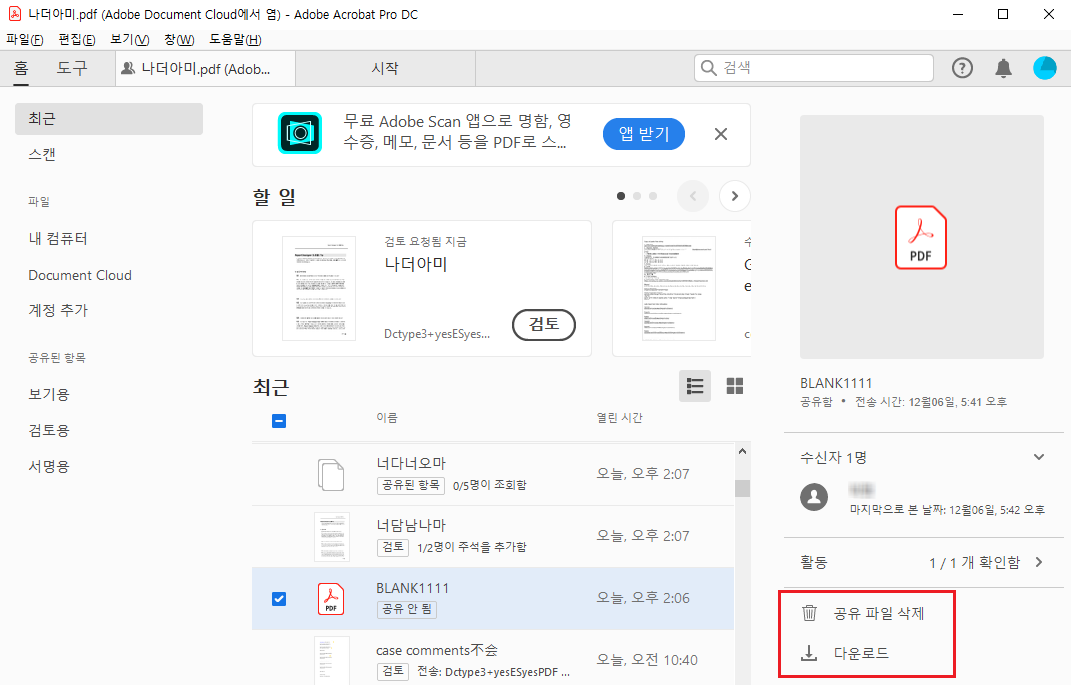Go to next to-do card

pos(734,196)
